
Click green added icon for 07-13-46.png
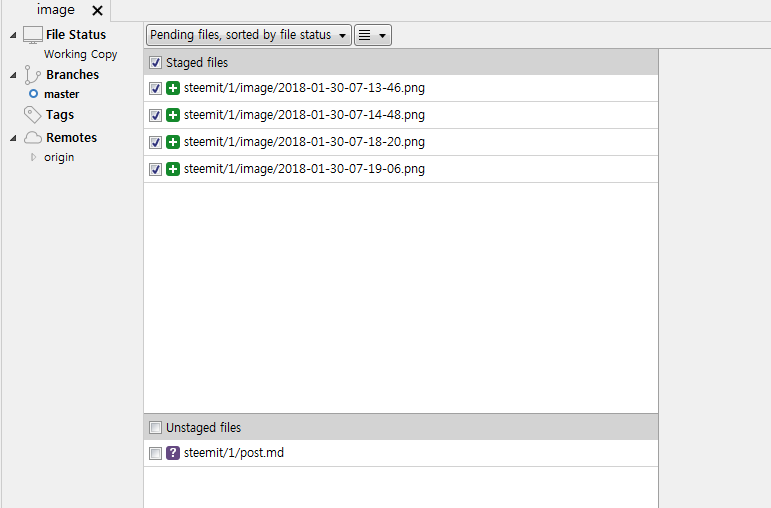pos(173,88)
